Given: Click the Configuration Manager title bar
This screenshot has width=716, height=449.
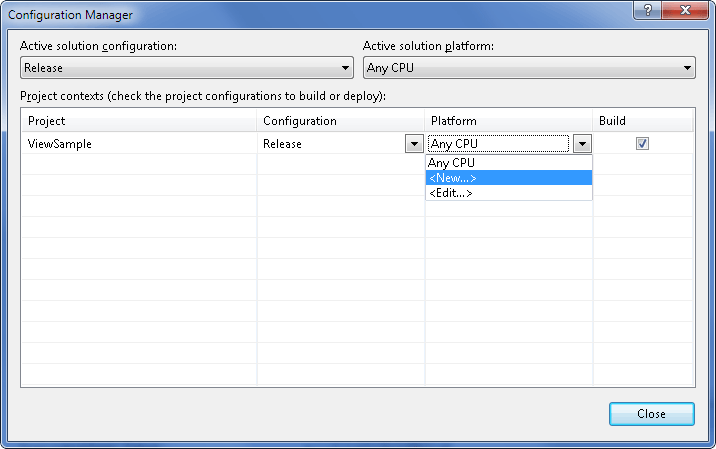Looking at the screenshot, I should pyautogui.click(x=300, y=15).
